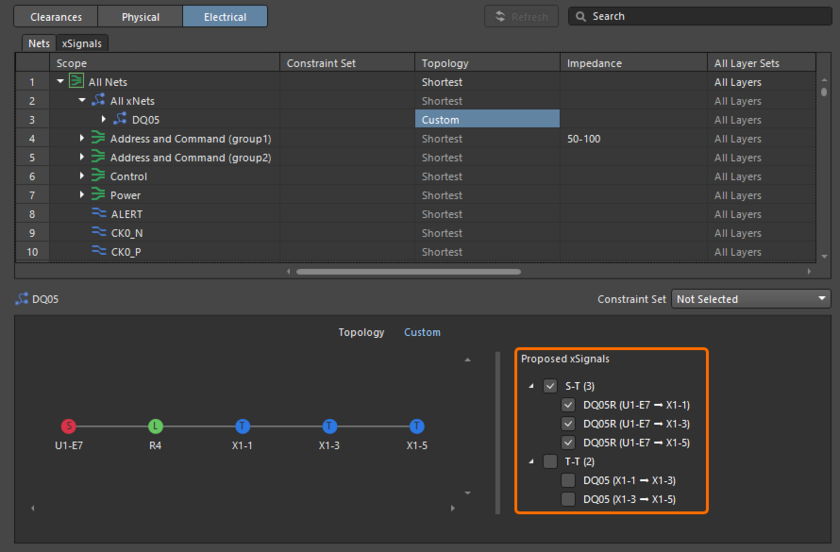The width and height of the screenshot is (840, 552).
Task: Click the DQ05 xNet icon in row 3
Action: point(120,118)
